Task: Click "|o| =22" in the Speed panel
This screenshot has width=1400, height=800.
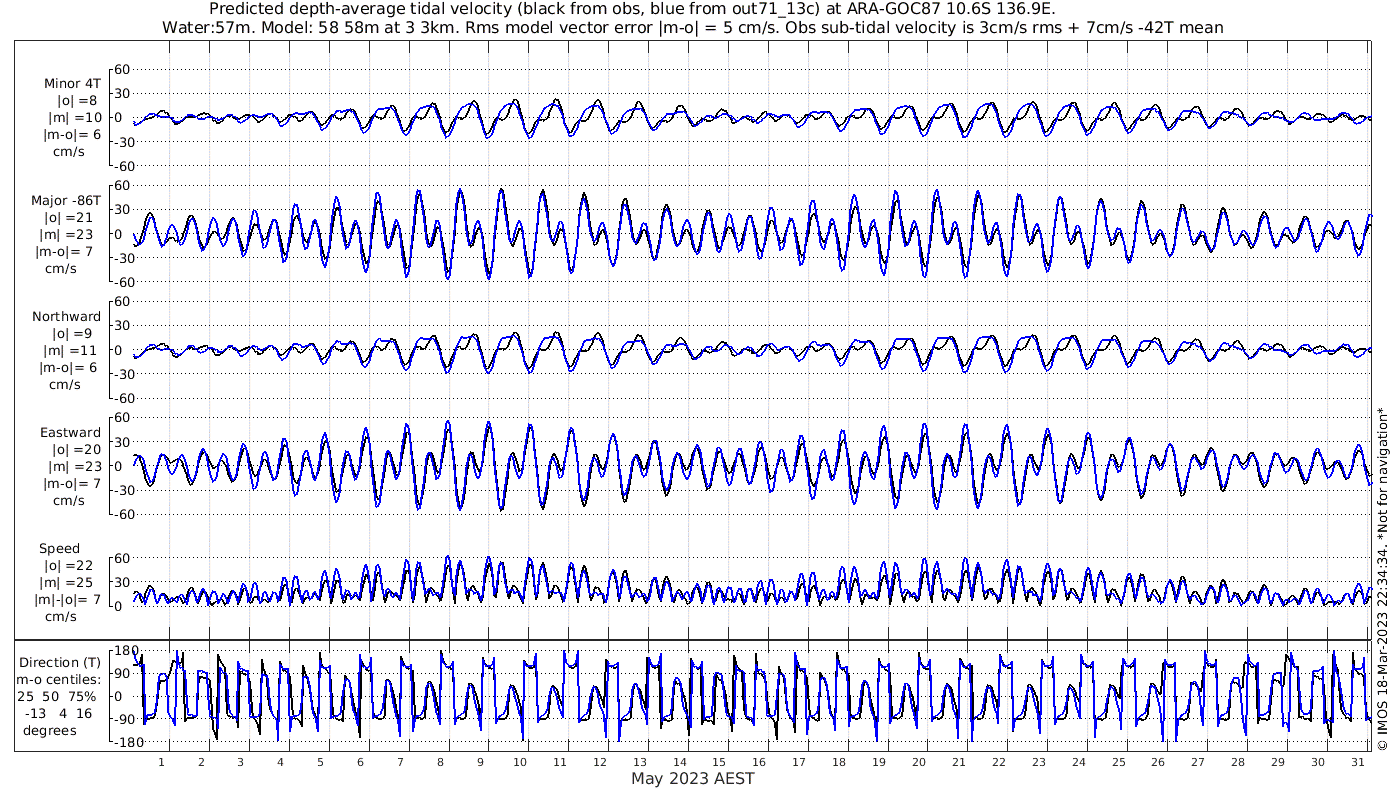Action: [x=72, y=566]
